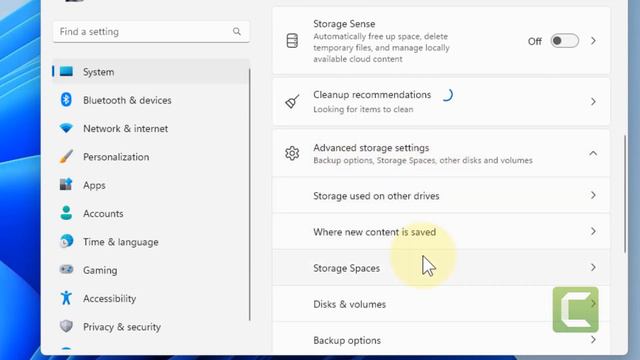This screenshot has height=360, width=640.
Task: Click the Bluetooth icon in sidebar
Action: [66, 100]
